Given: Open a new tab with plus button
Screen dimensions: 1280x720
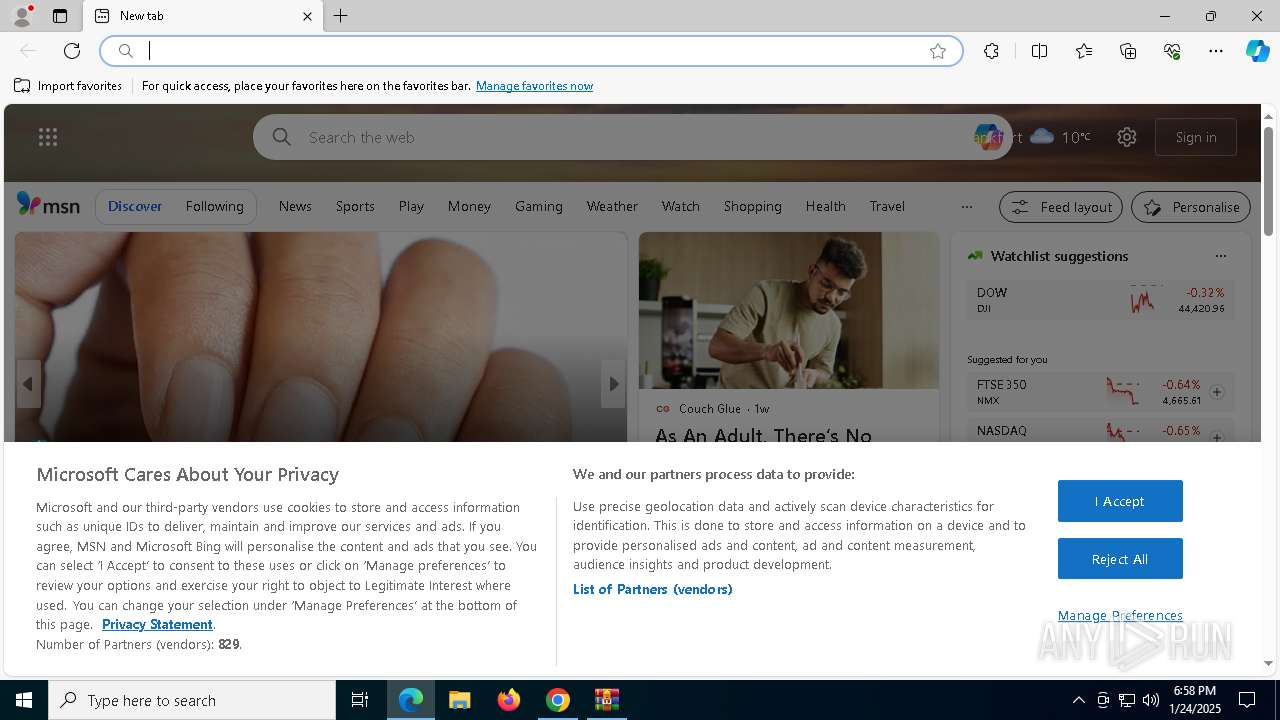Looking at the screenshot, I should (341, 16).
